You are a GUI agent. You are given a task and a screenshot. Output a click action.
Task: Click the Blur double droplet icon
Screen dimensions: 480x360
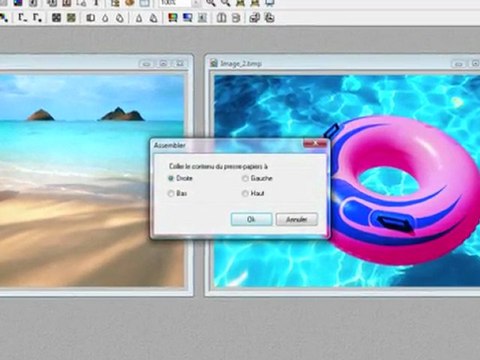(x=120, y=18)
